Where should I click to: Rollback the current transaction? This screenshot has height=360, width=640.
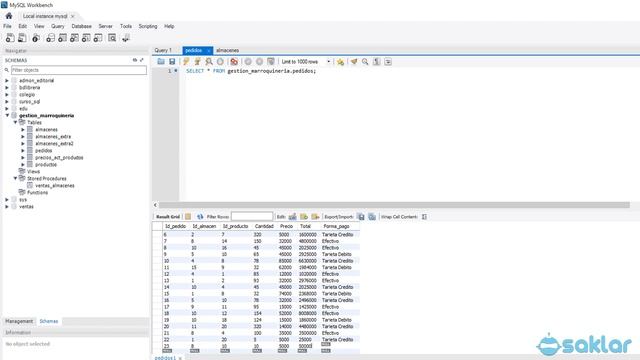259,62
